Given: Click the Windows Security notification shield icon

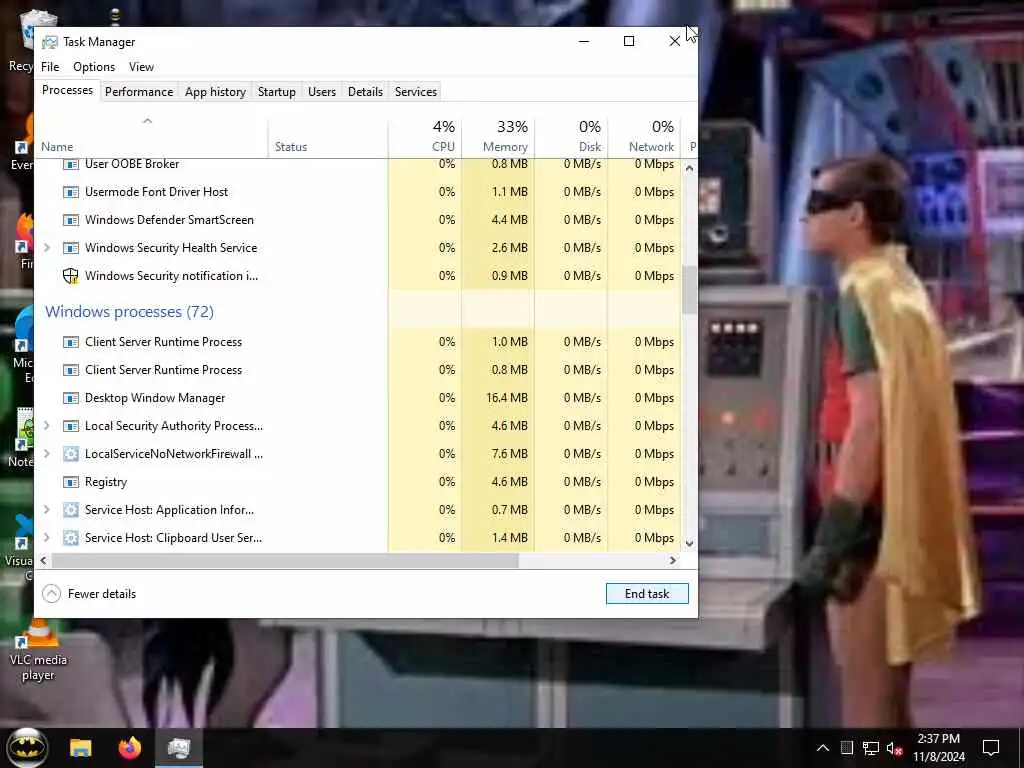Looking at the screenshot, I should coord(71,276).
